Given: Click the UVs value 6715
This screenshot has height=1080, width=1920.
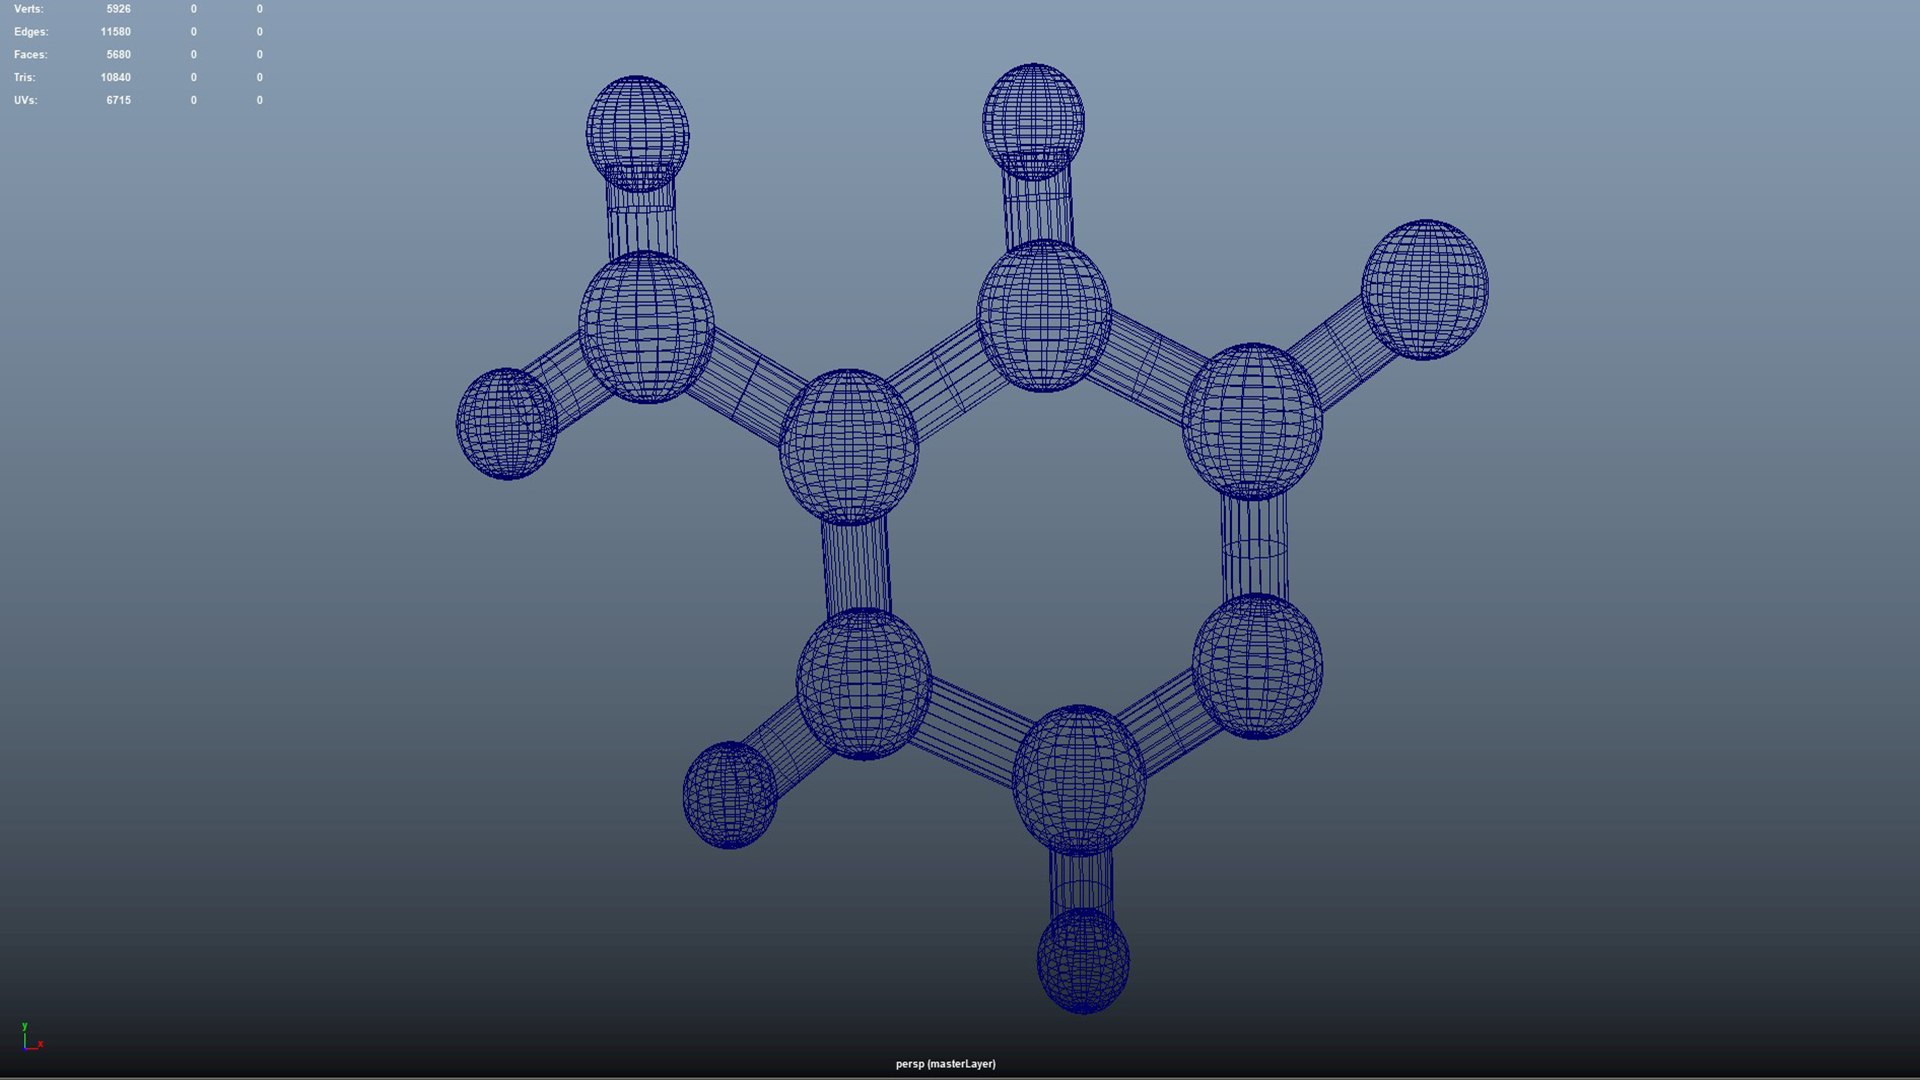Looking at the screenshot, I should pyautogui.click(x=118, y=100).
